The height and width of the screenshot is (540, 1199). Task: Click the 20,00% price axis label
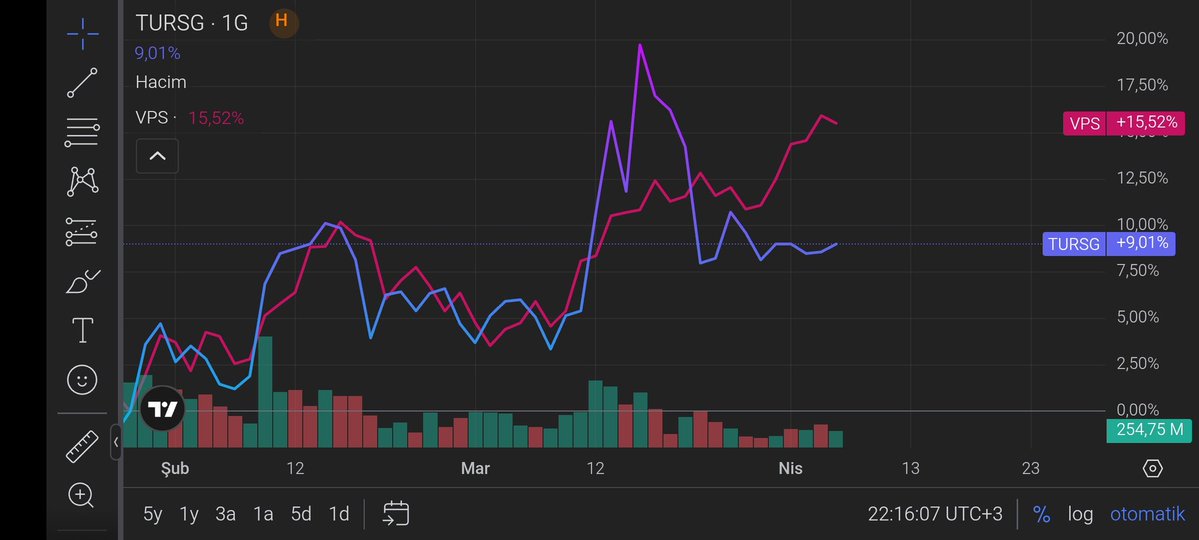click(x=1142, y=39)
